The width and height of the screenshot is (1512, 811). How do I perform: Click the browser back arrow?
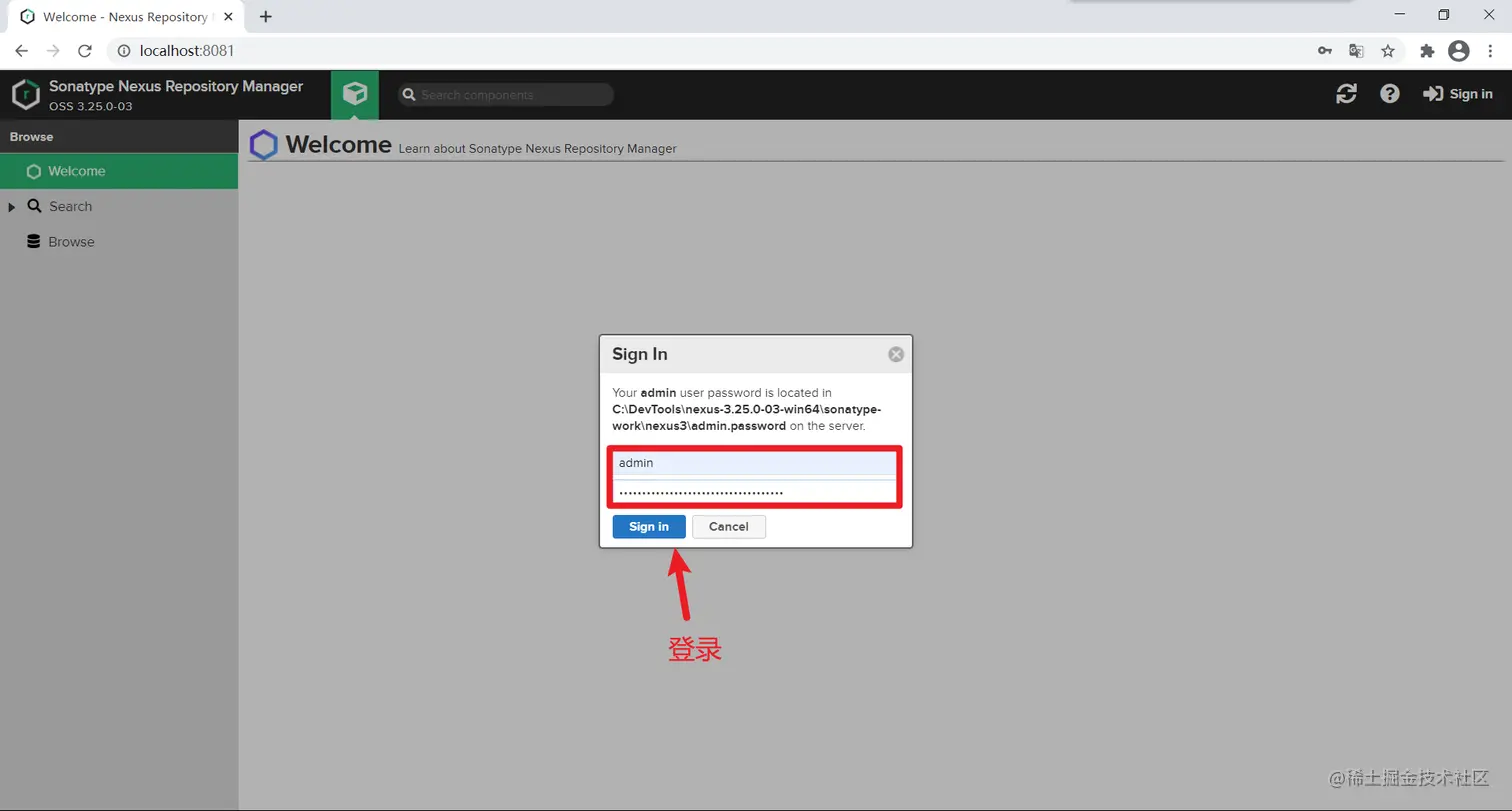point(21,51)
